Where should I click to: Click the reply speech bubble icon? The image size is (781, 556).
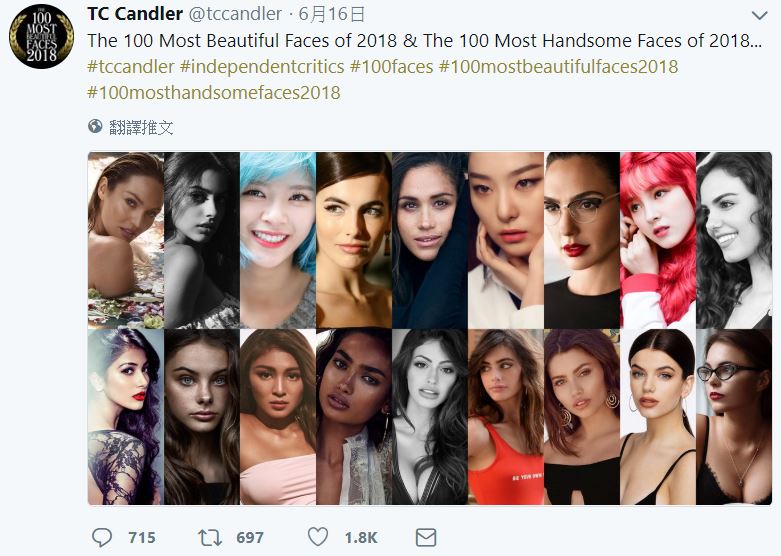[x=102, y=537]
